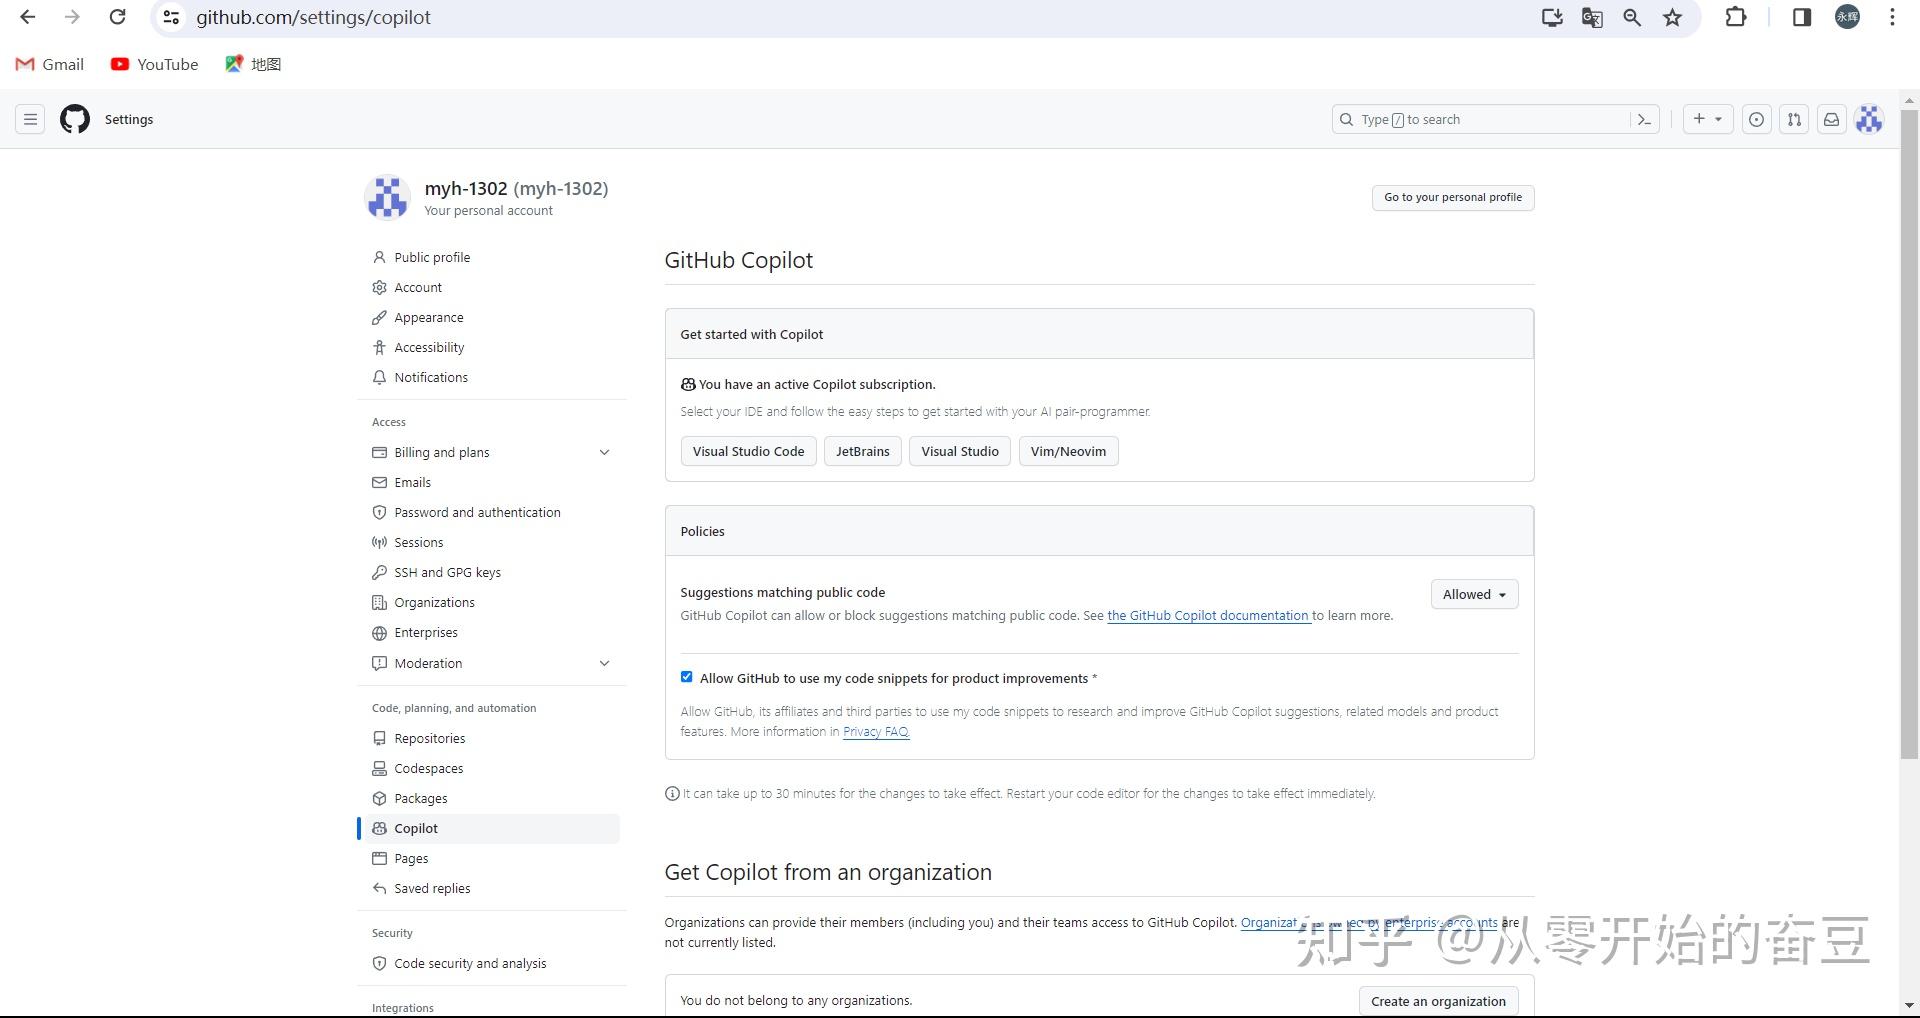Collapse the Moderation section chevron

605,663
